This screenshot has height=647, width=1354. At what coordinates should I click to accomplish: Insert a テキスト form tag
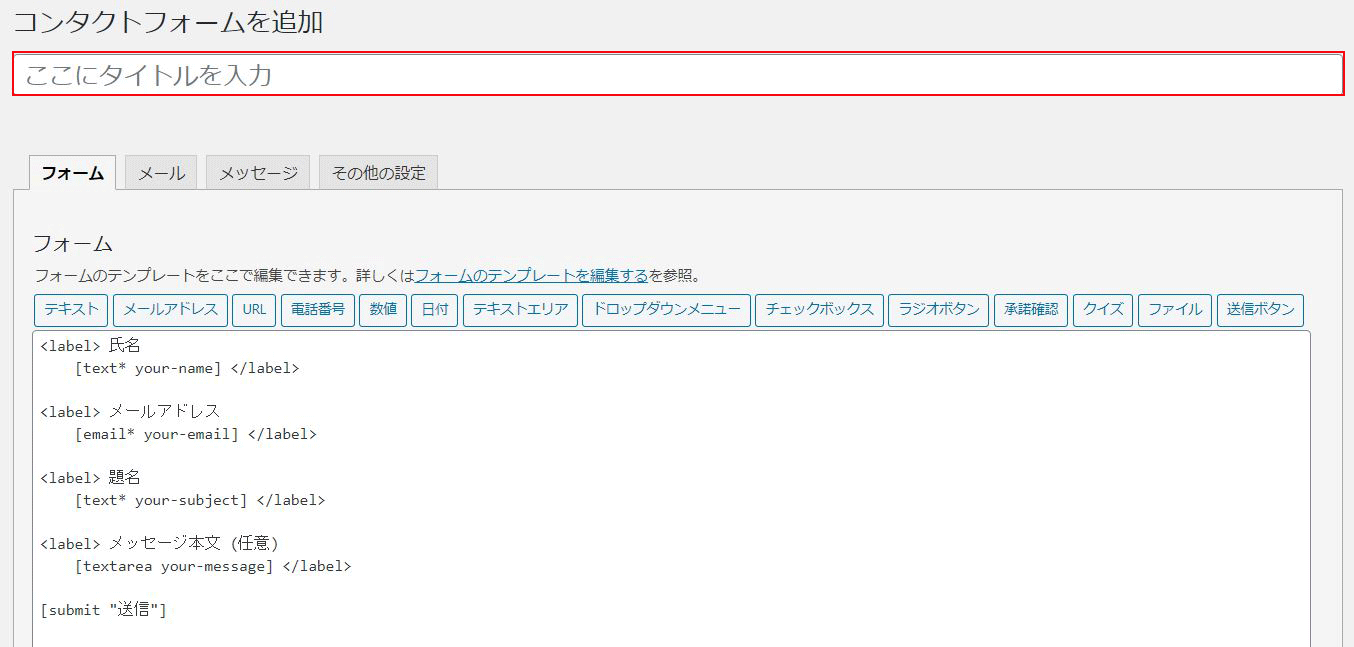(x=71, y=310)
